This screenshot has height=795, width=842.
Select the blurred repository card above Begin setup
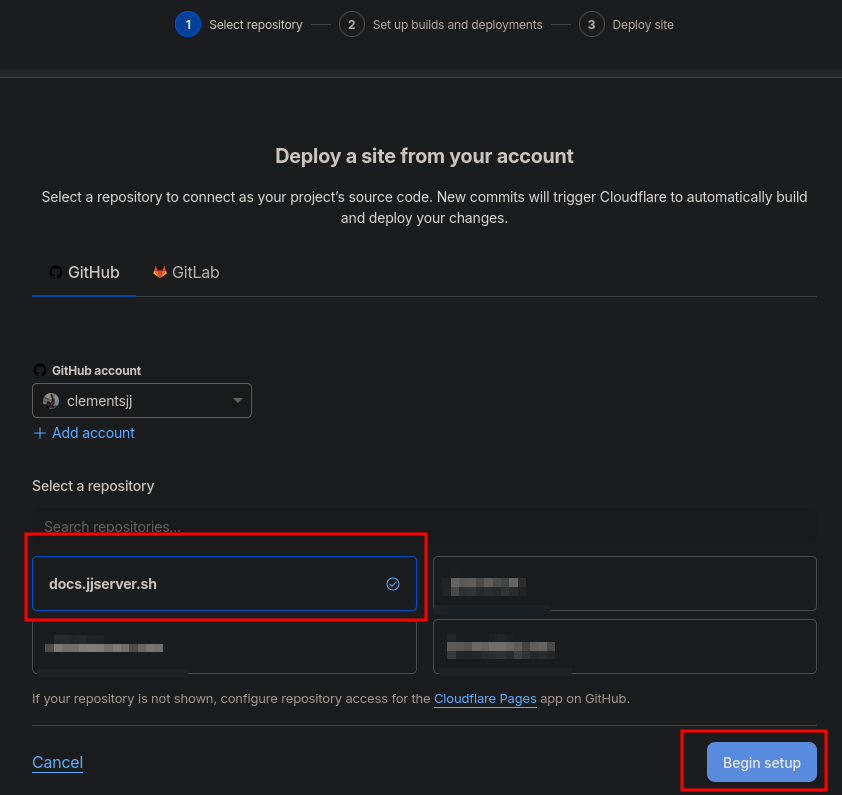[x=625, y=647]
